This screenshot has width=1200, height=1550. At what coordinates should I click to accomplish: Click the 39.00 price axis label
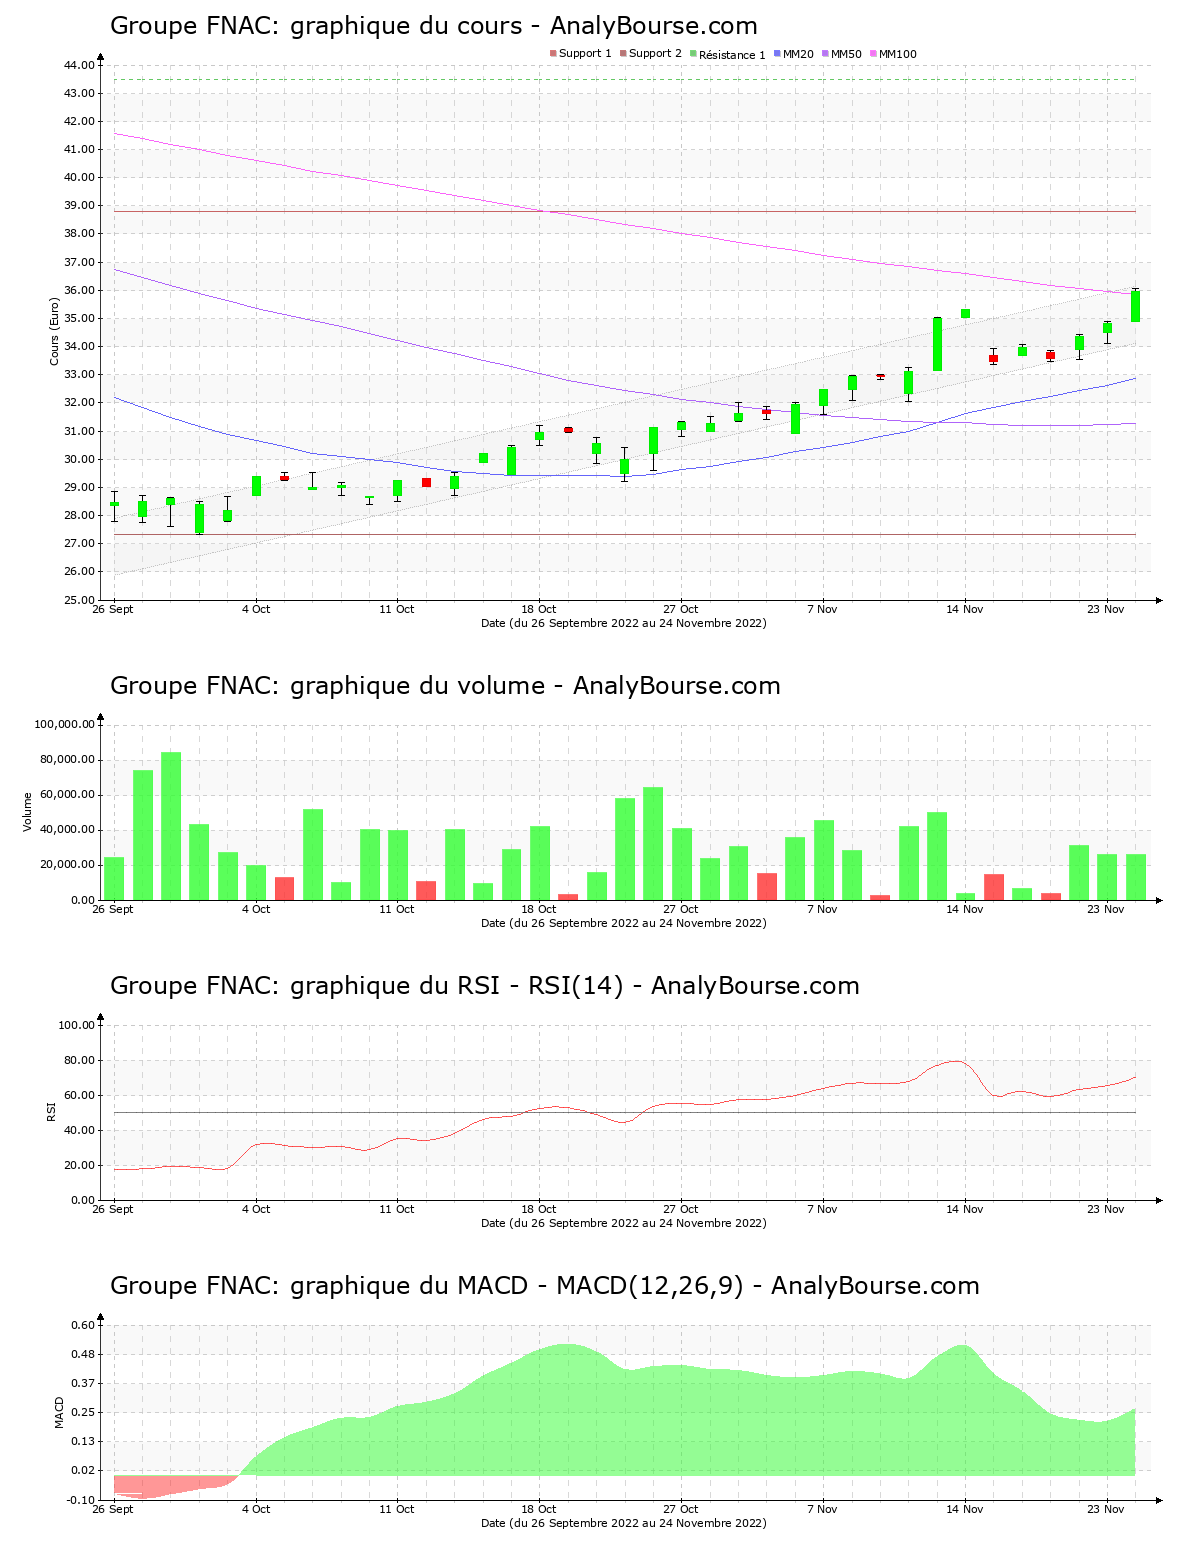79,205
